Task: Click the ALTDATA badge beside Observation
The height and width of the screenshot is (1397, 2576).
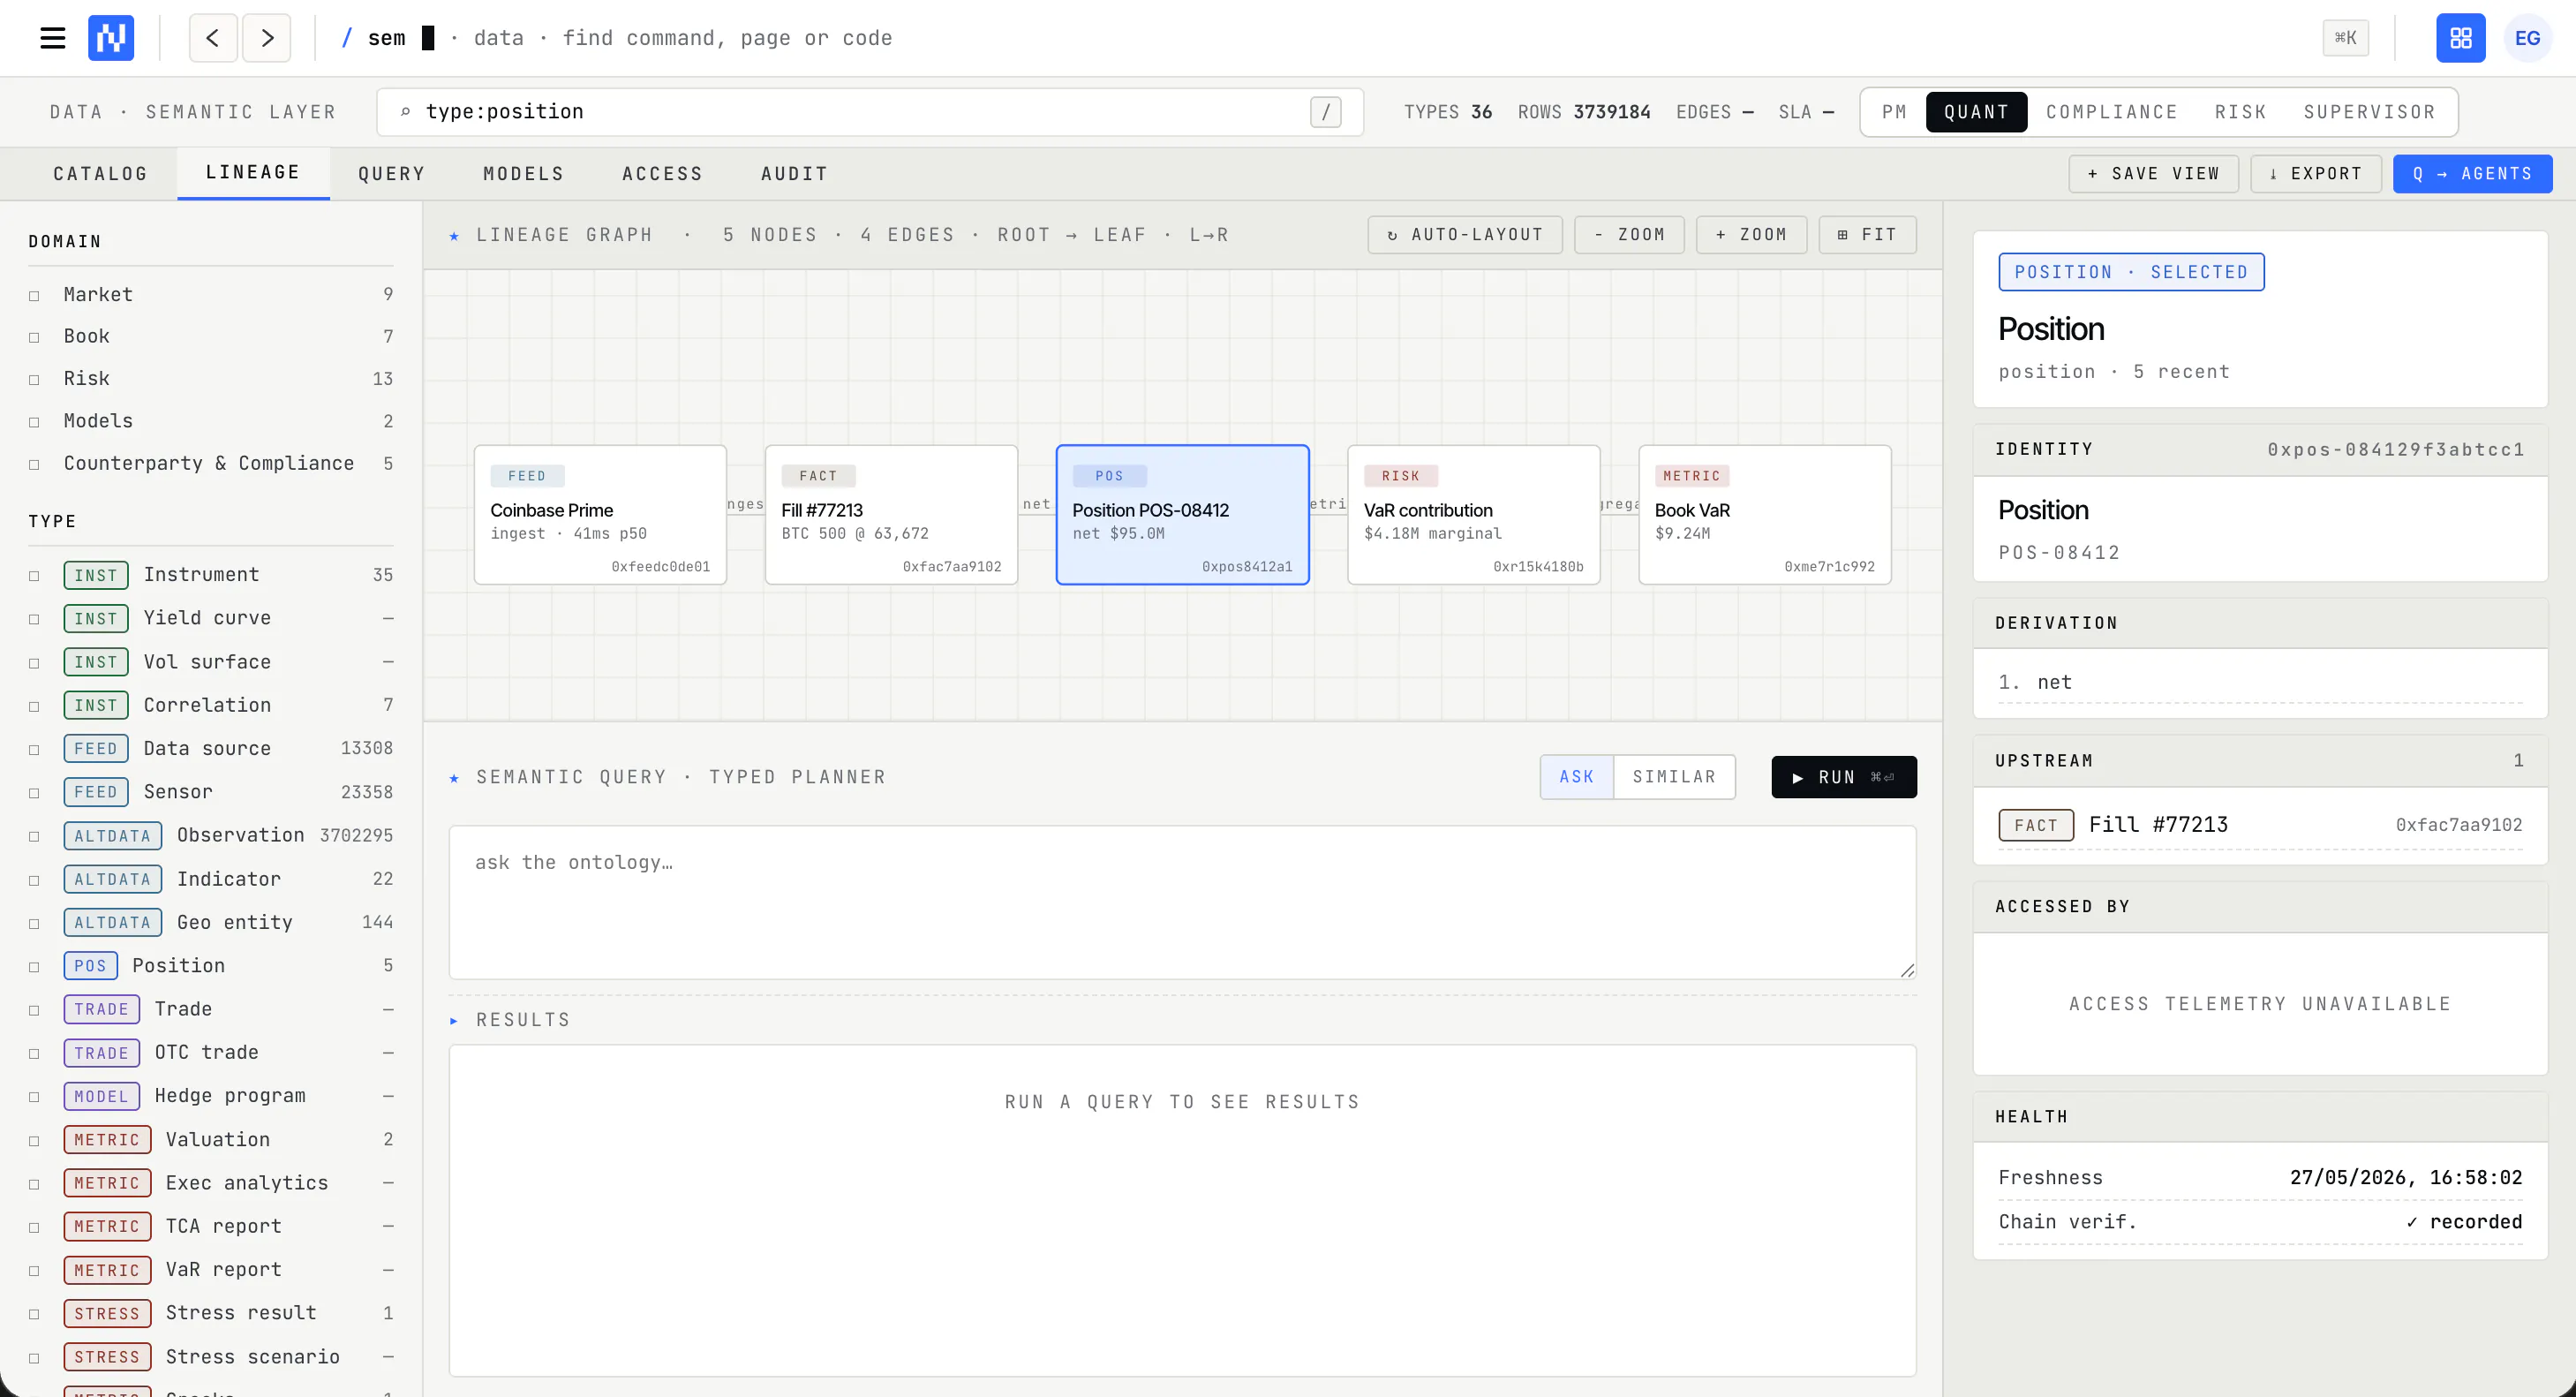Action: 113,835
